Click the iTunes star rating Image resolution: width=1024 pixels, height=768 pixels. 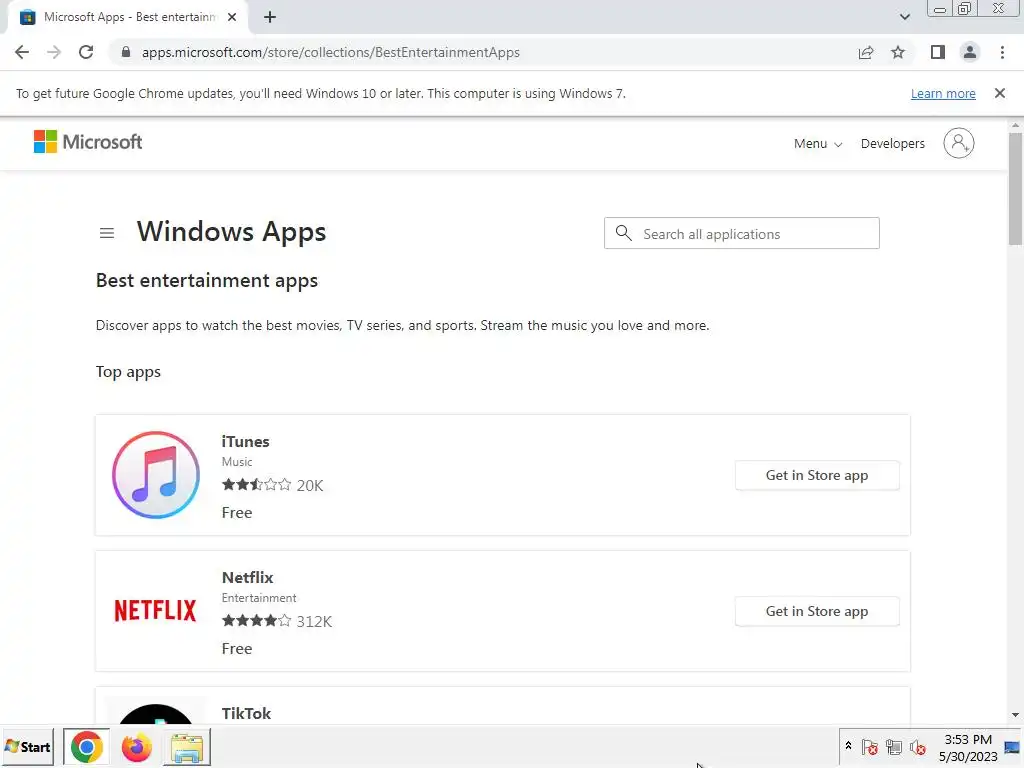pyautogui.click(x=257, y=485)
